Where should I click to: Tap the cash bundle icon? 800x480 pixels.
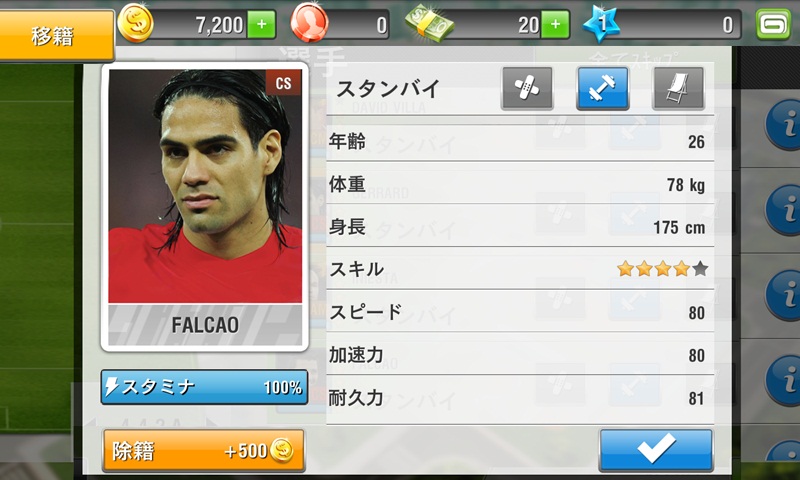pos(429,24)
